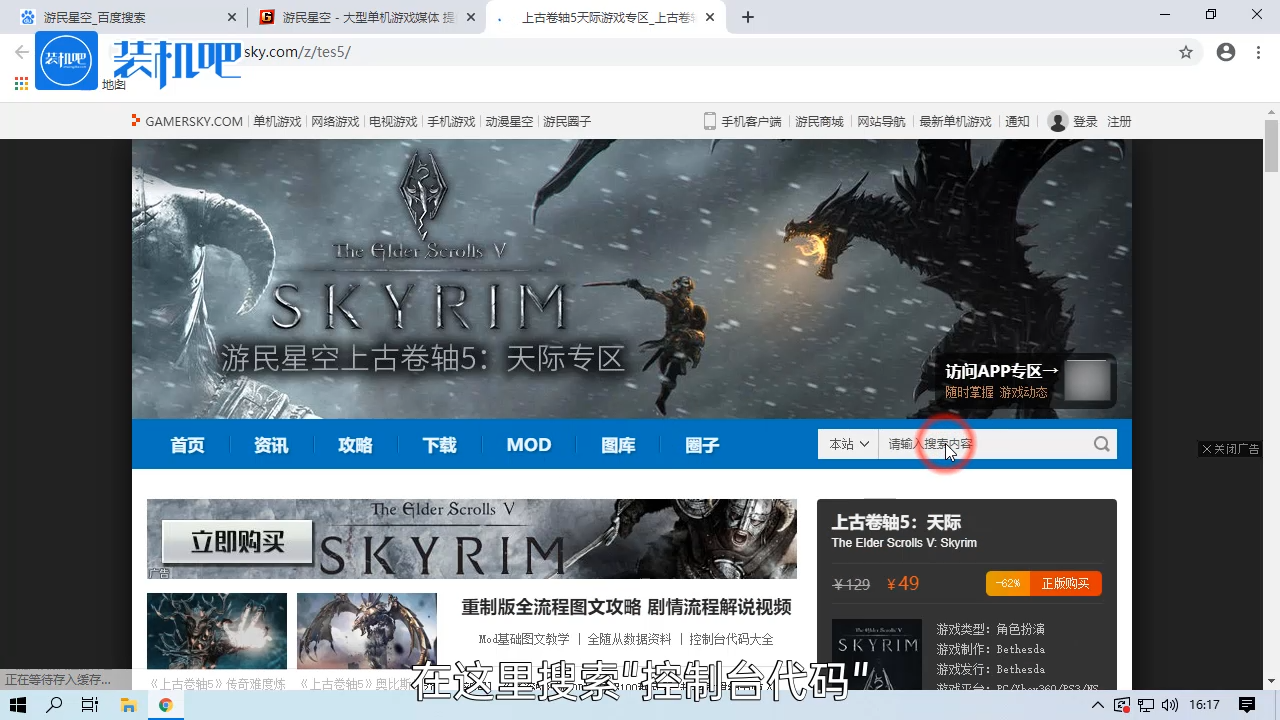Click the File Explorer icon on the taskbar
1280x720 pixels.
[x=128, y=705]
